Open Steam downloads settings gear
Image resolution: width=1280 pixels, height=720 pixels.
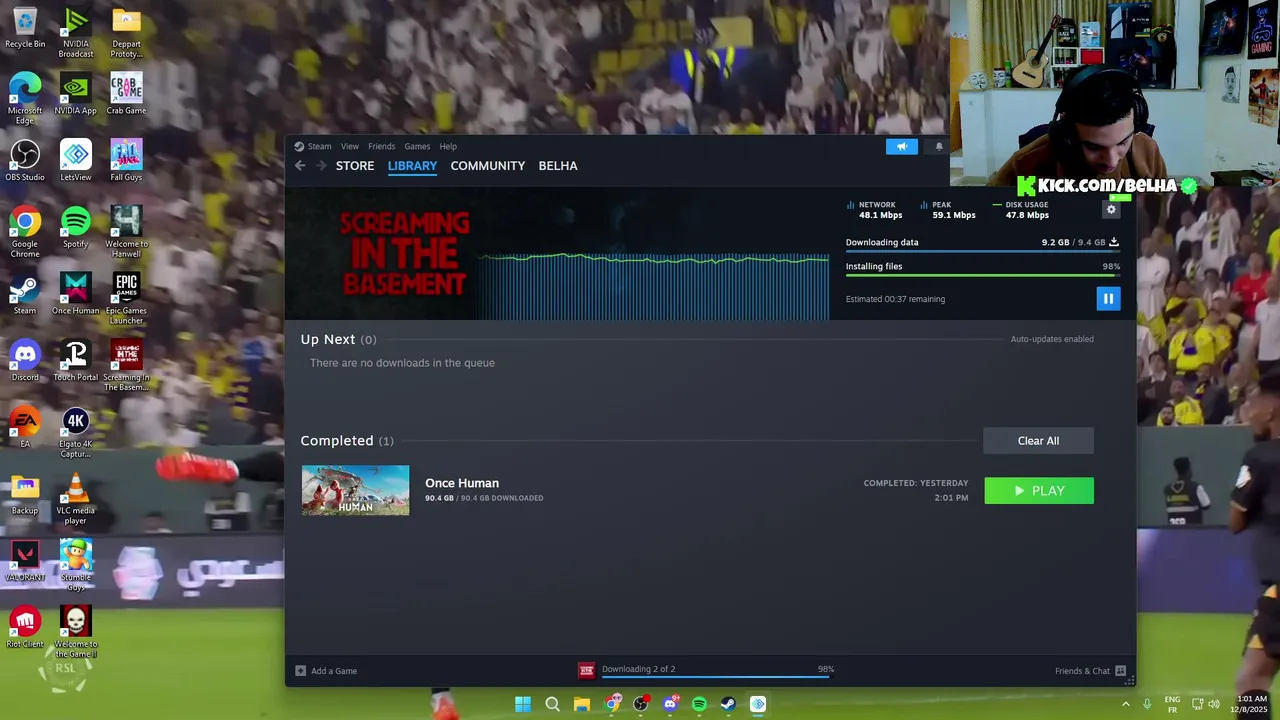(x=1111, y=209)
